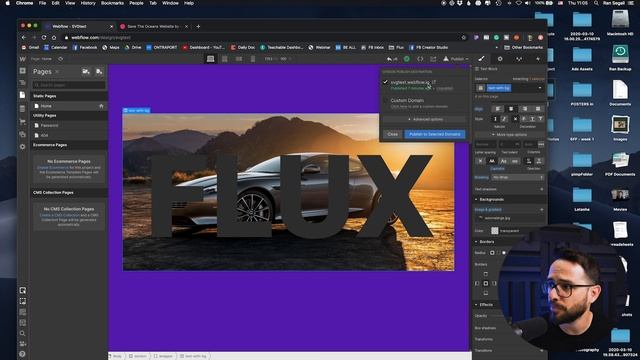This screenshot has width=640, height=360.
Task: Switch to Save The Oceans browser tab
Action: point(153,27)
